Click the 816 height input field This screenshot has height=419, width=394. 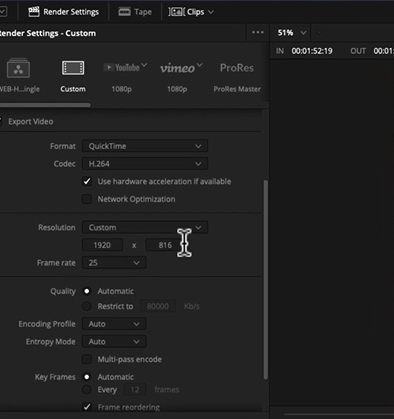(165, 245)
